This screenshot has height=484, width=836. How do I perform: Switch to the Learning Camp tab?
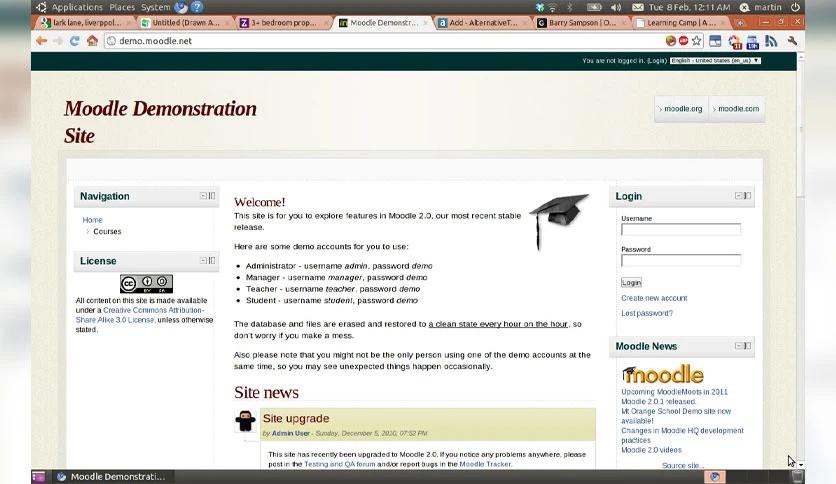coord(681,23)
